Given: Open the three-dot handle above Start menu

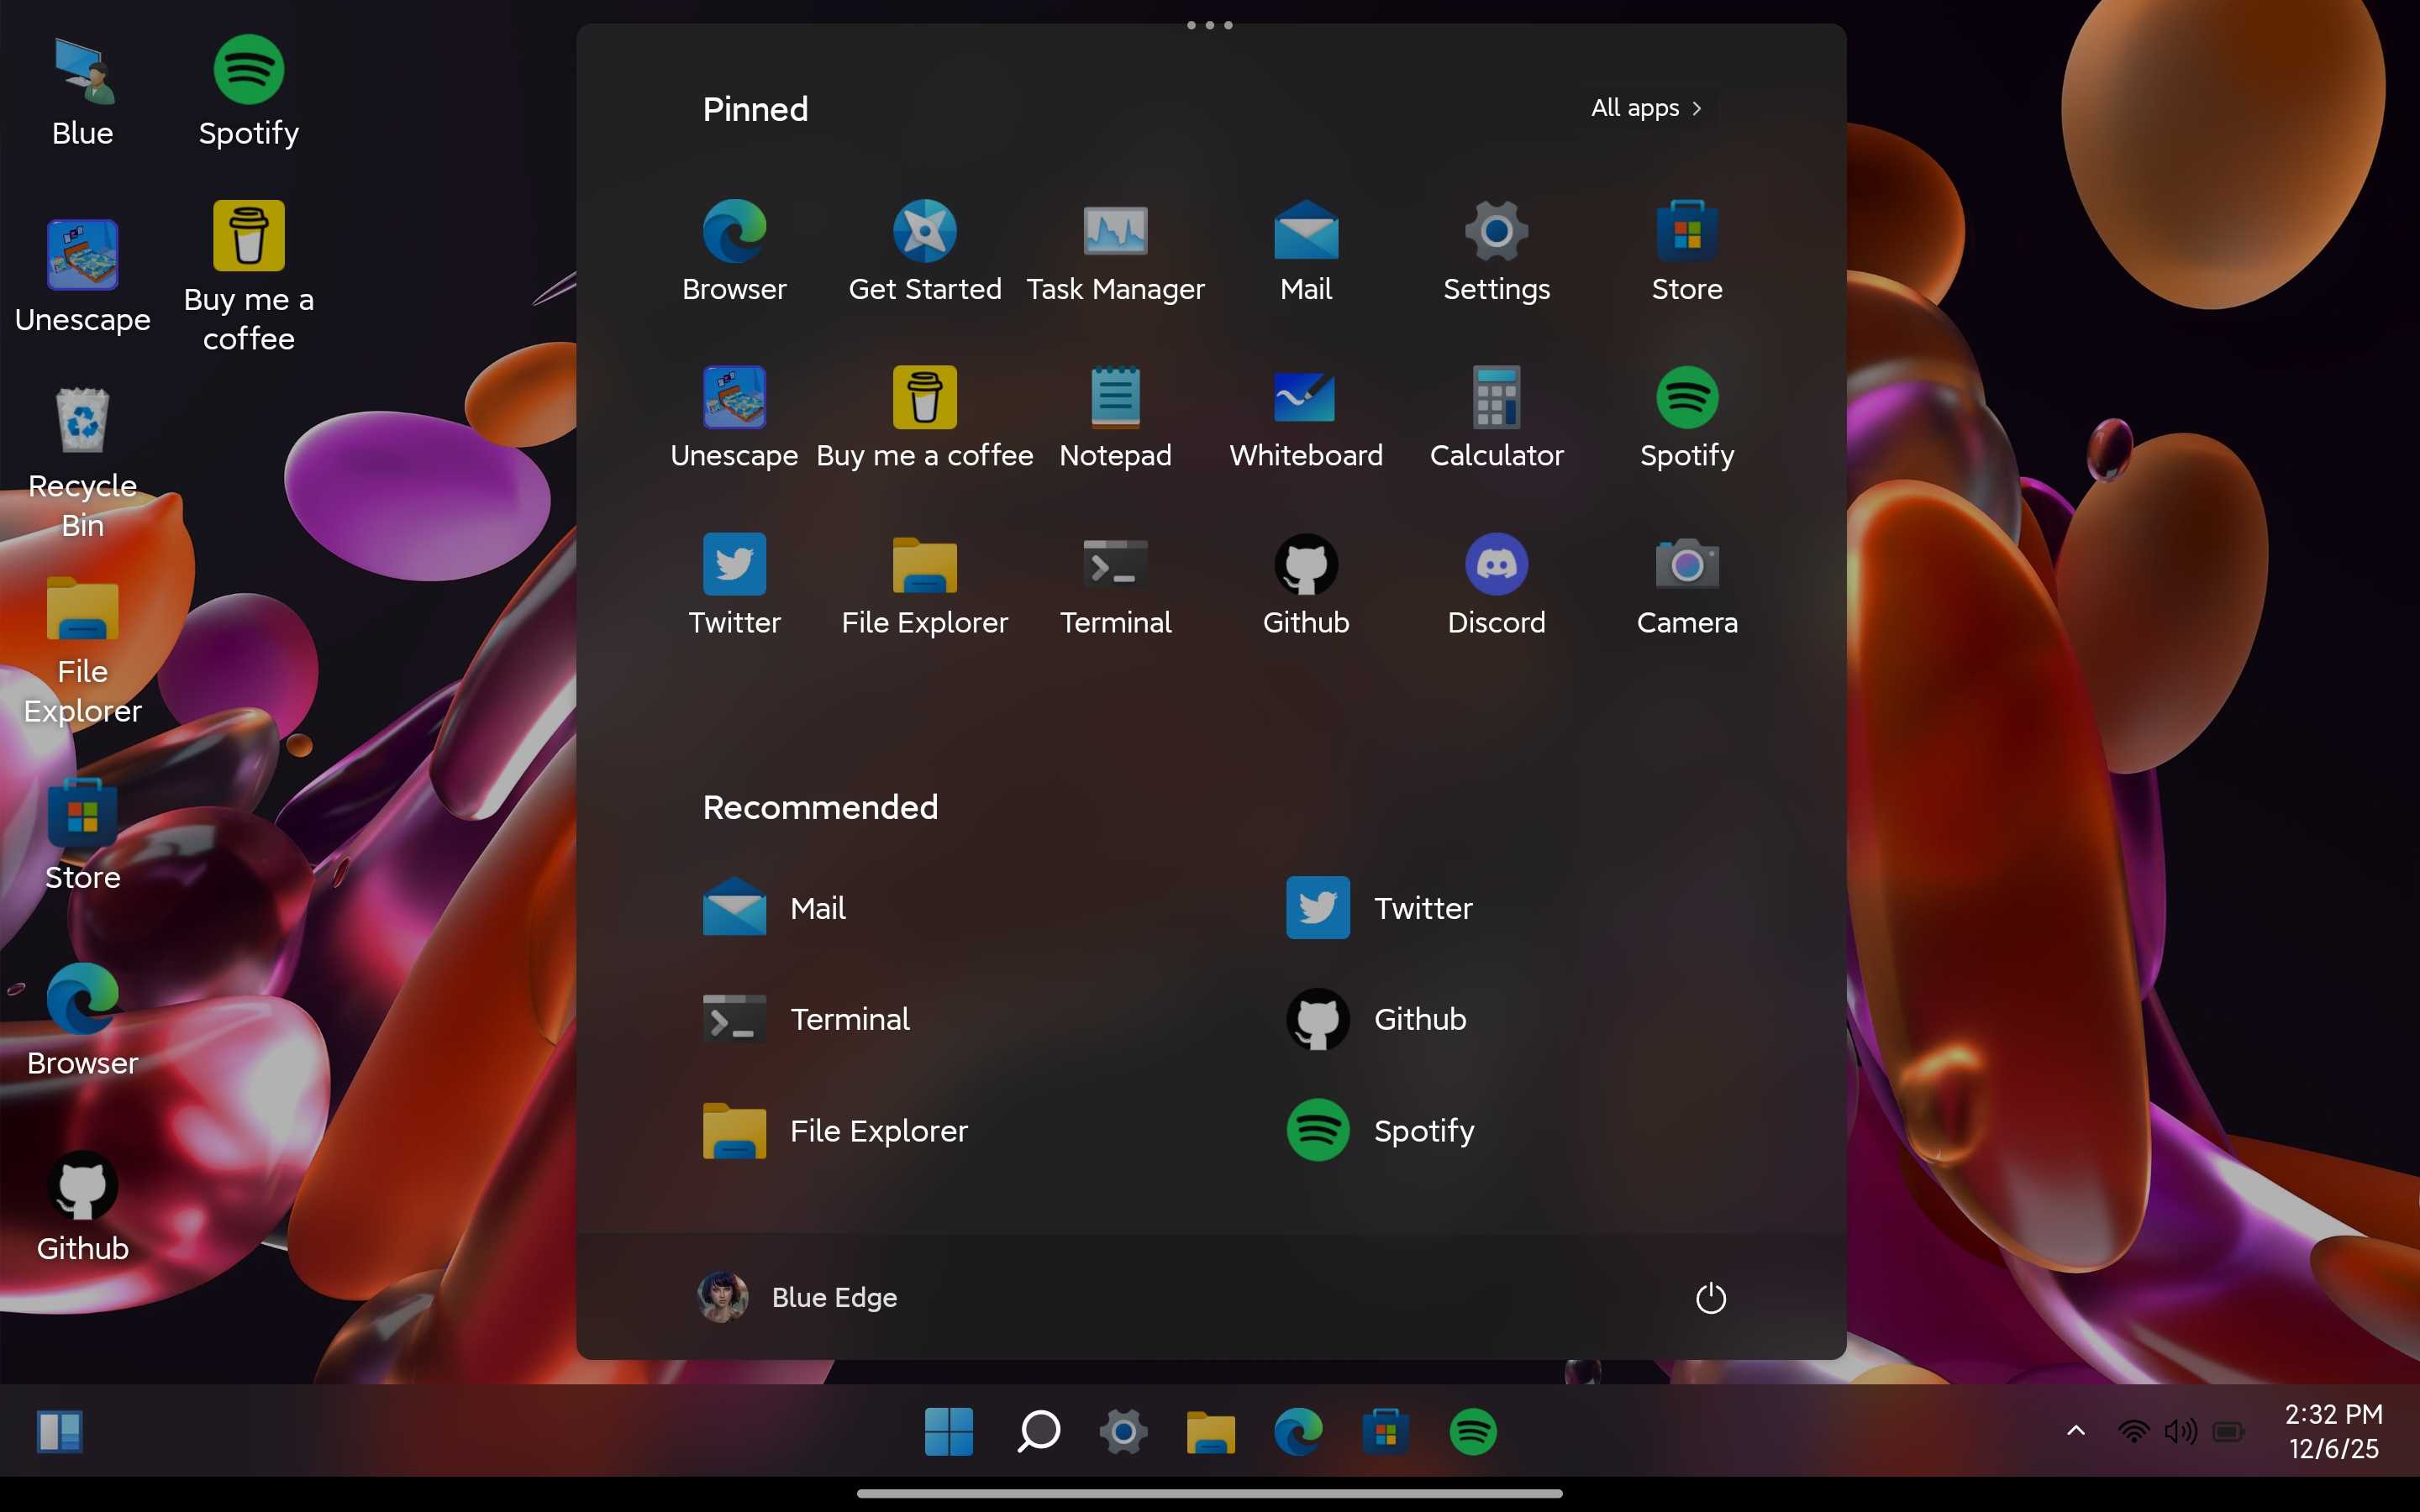Looking at the screenshot, I should coord(1209,25).
